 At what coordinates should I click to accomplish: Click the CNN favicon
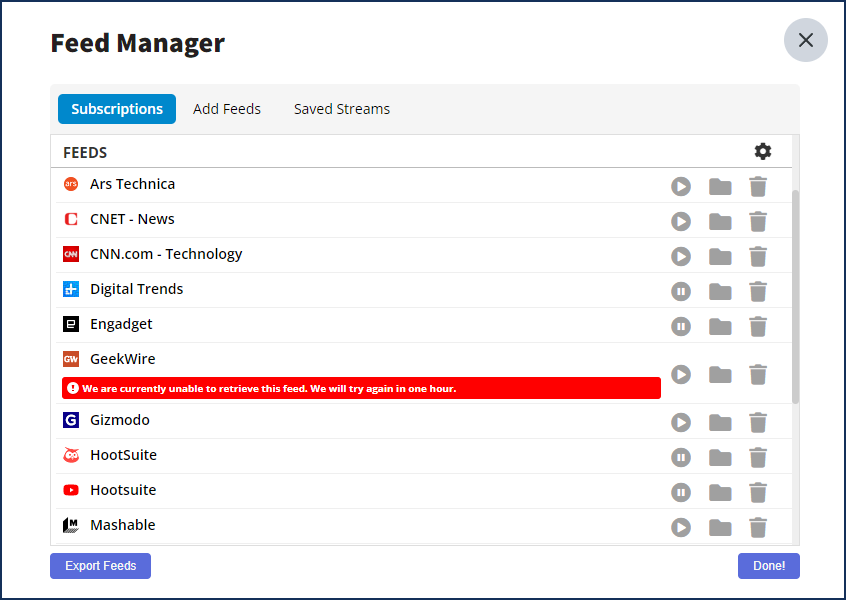pyautogui.click(x=71, y=254)
